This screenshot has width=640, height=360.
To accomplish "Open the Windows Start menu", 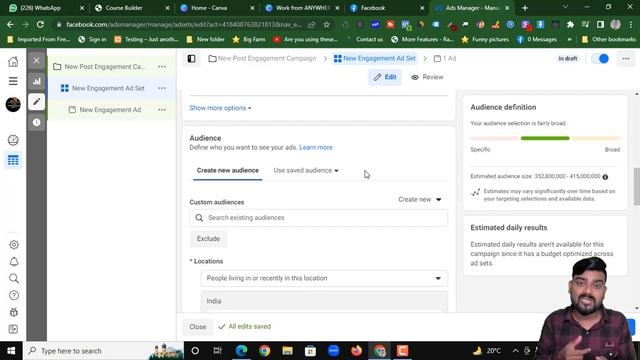I will pyautogui.click(x=11, y=351).
